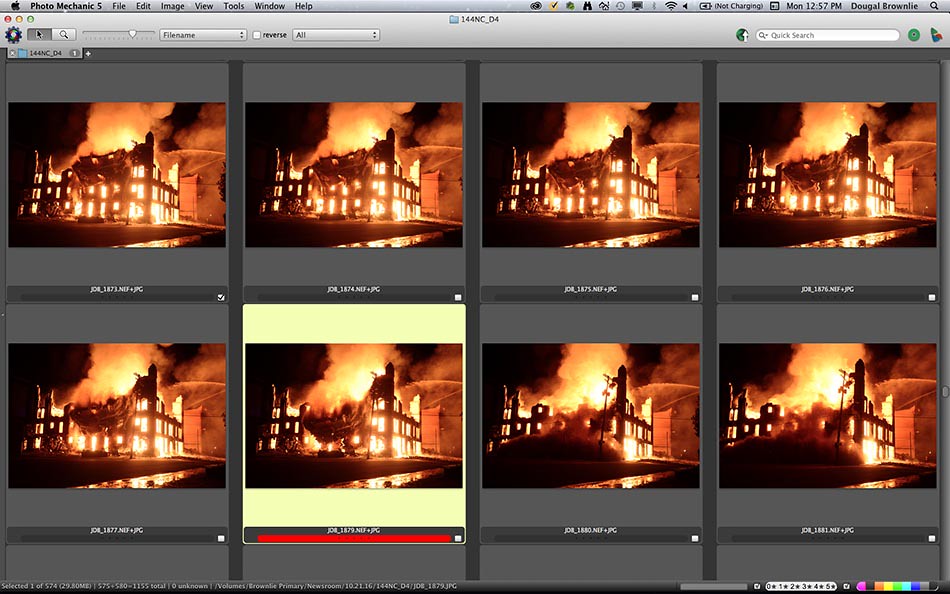This screenshot has height=594, width=950.
Task: Toggle the color class filter checkbox
Action: 846,586
